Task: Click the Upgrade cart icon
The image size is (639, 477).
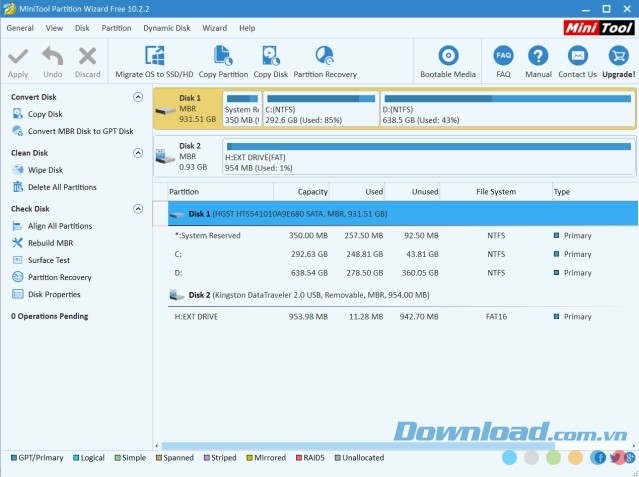Action: tap(619, 55)
